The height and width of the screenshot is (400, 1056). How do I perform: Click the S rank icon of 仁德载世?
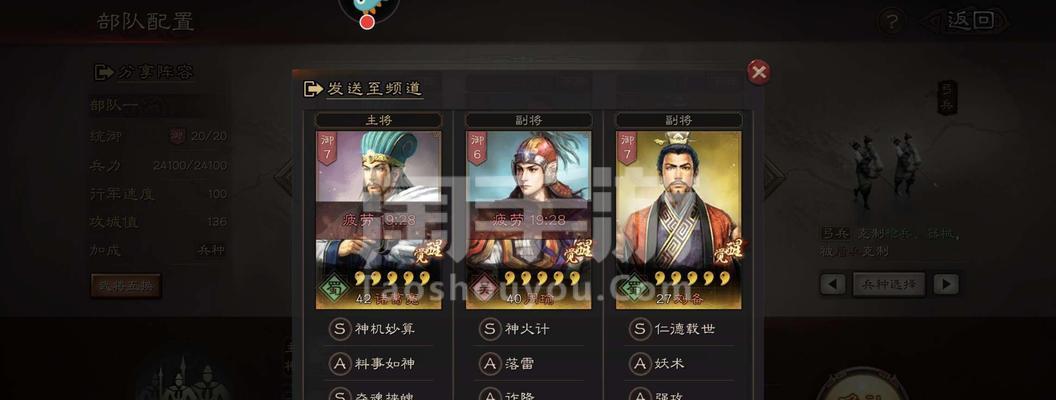[x=640, y=329]
